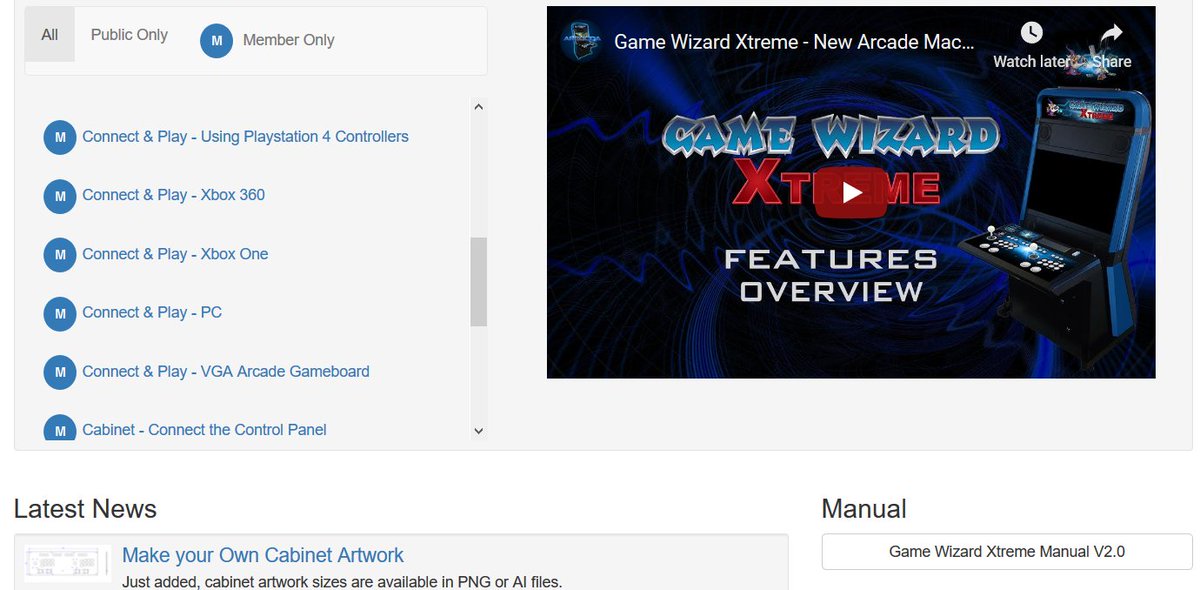
Task: Open Connect & Play - Xbox One link
Action: click(175, 254)
